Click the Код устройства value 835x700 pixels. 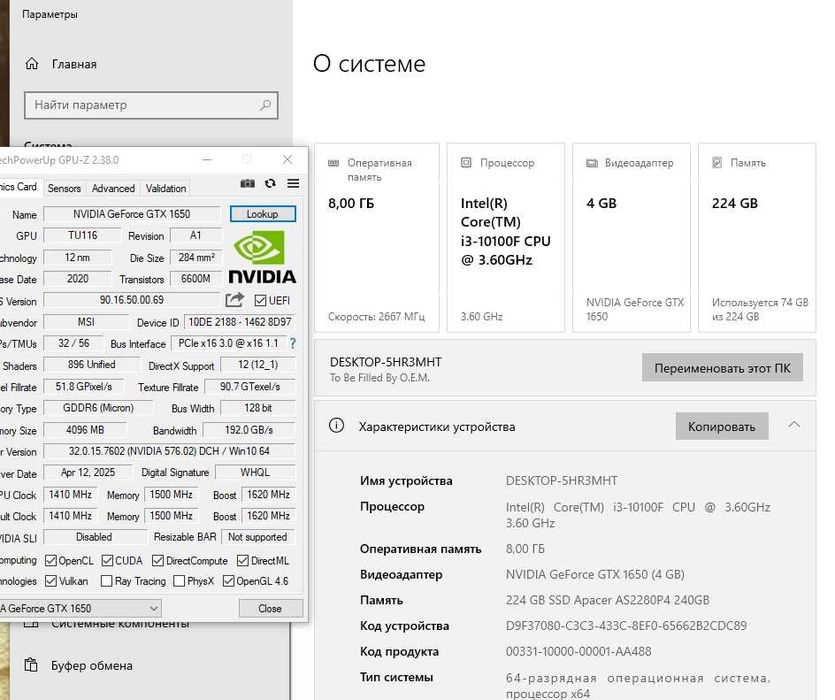pyautogui.click(x=626, y=625)
